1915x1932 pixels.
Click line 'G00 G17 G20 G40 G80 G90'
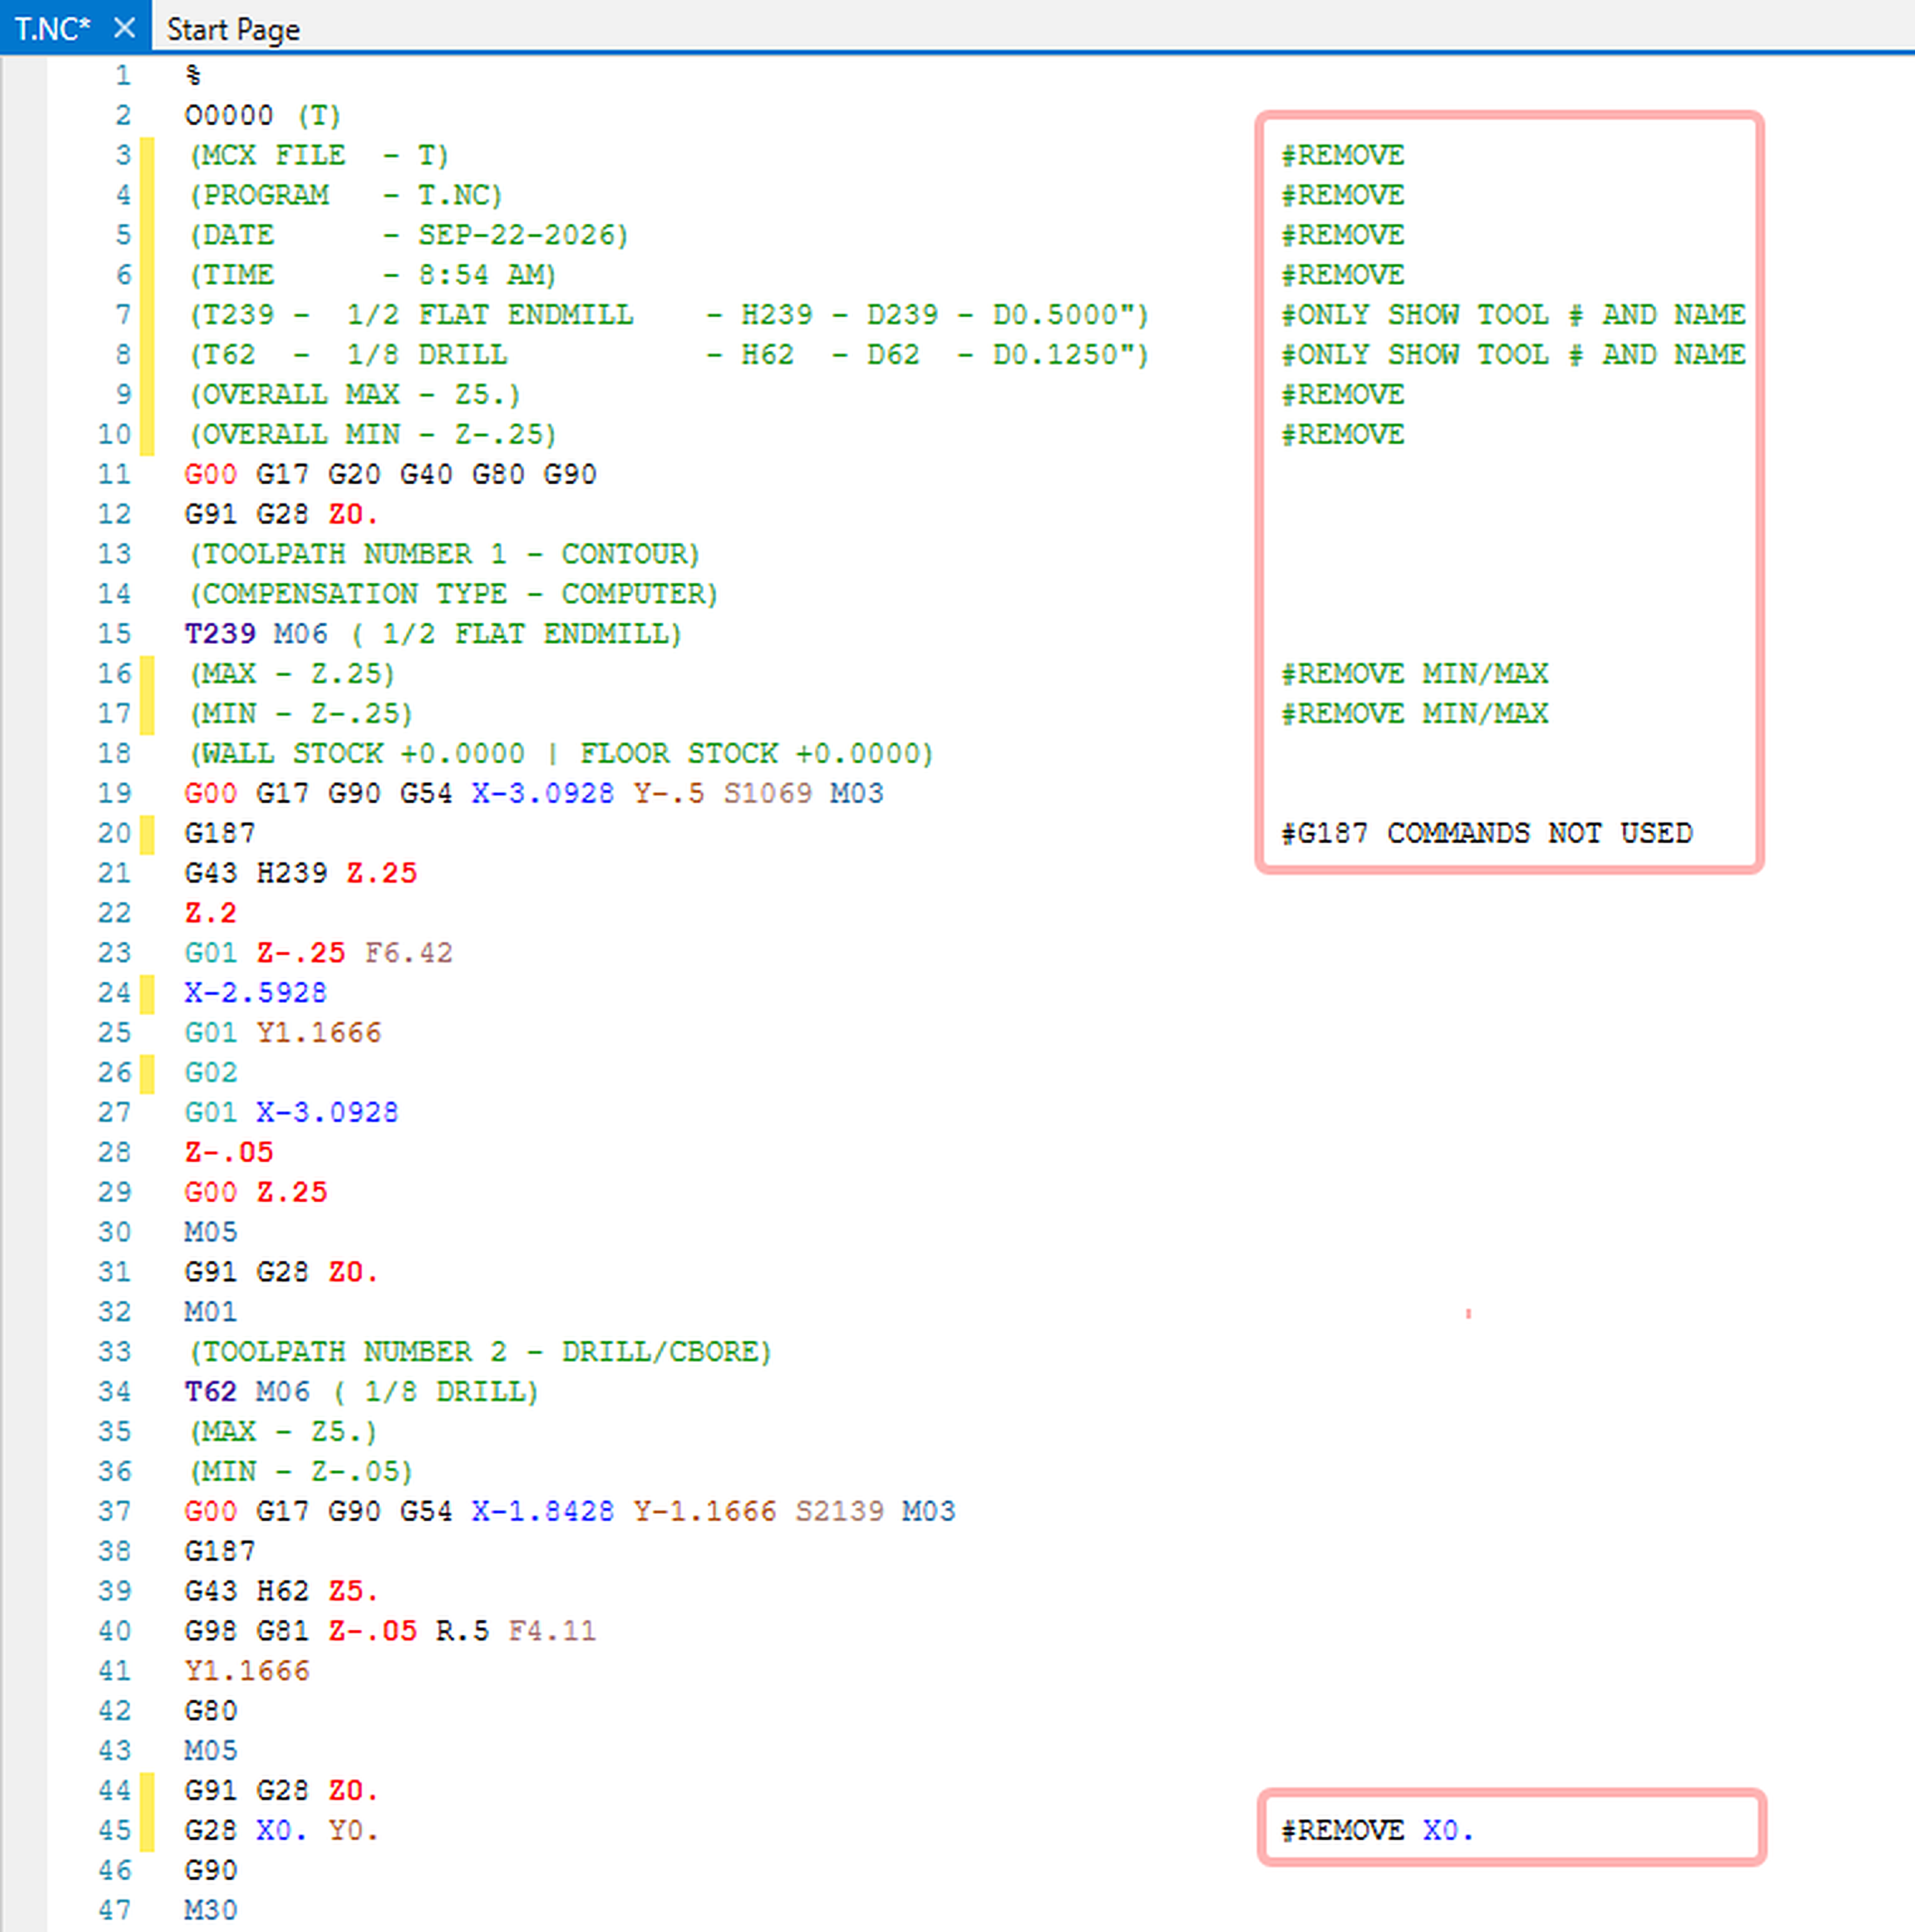click(391, 474)
